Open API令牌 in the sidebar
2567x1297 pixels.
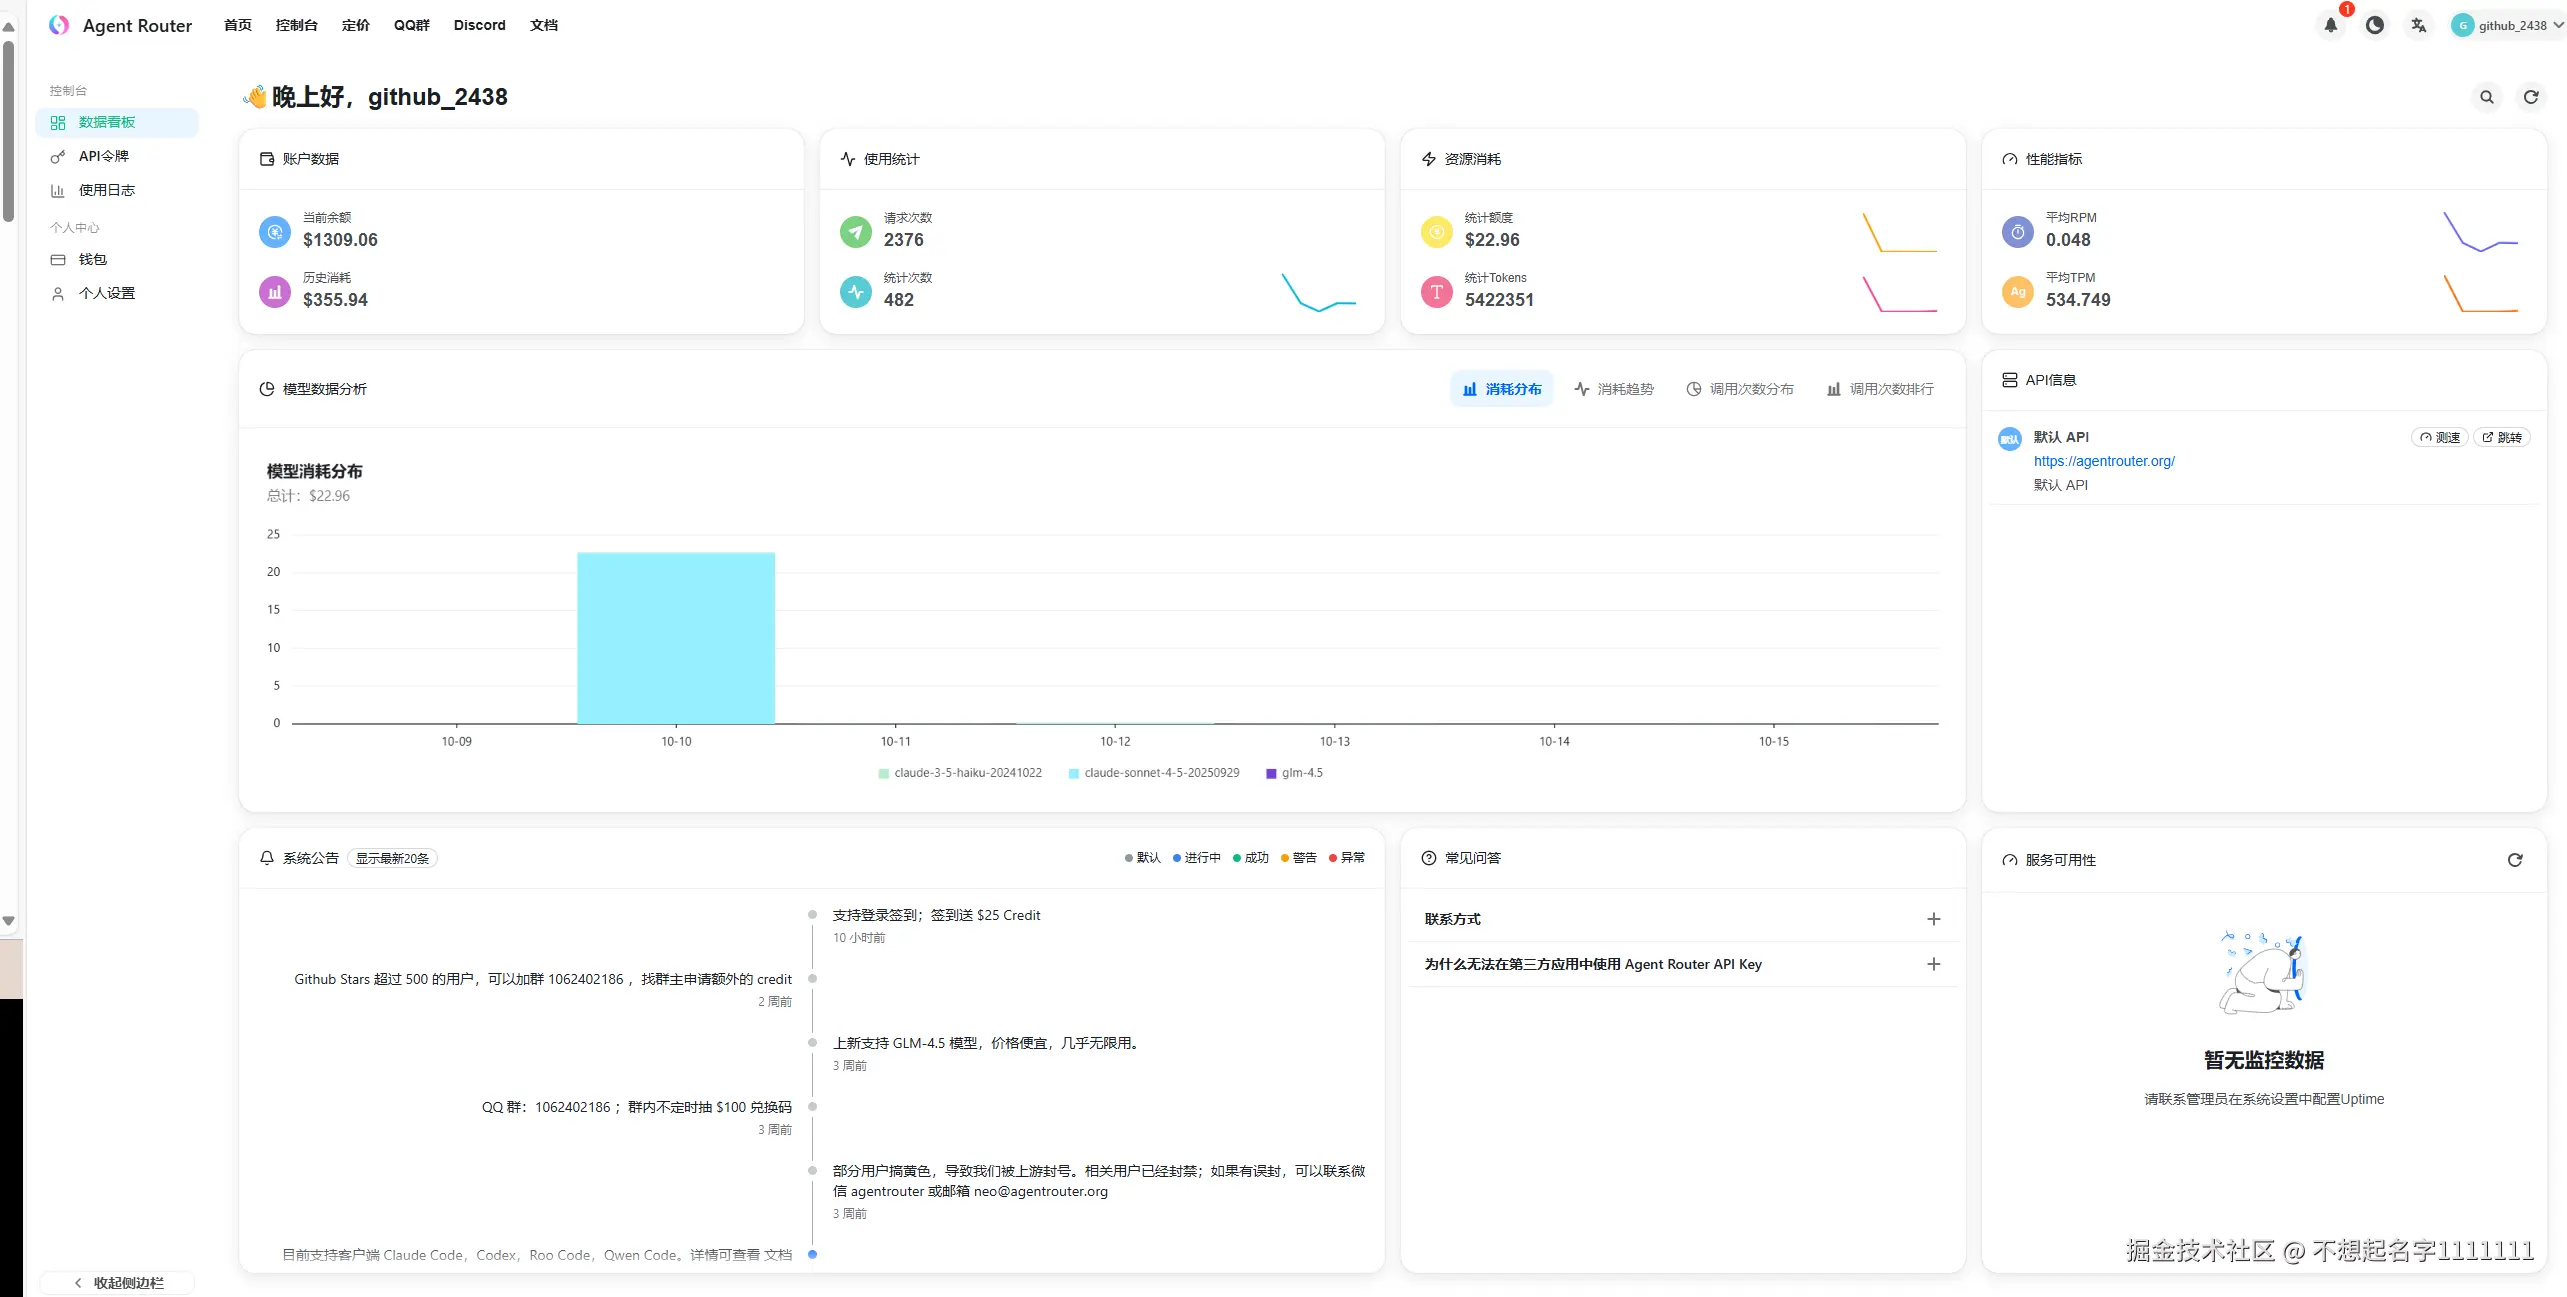104,156
